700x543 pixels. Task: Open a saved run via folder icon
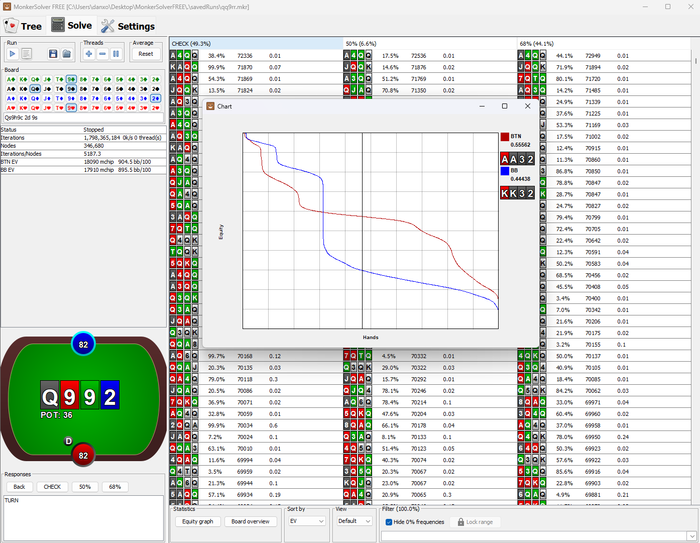(67, 54)
